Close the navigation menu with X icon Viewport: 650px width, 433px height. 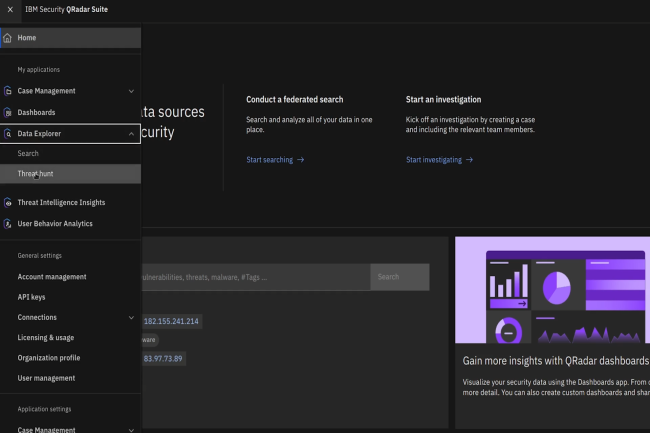[9, 9]
